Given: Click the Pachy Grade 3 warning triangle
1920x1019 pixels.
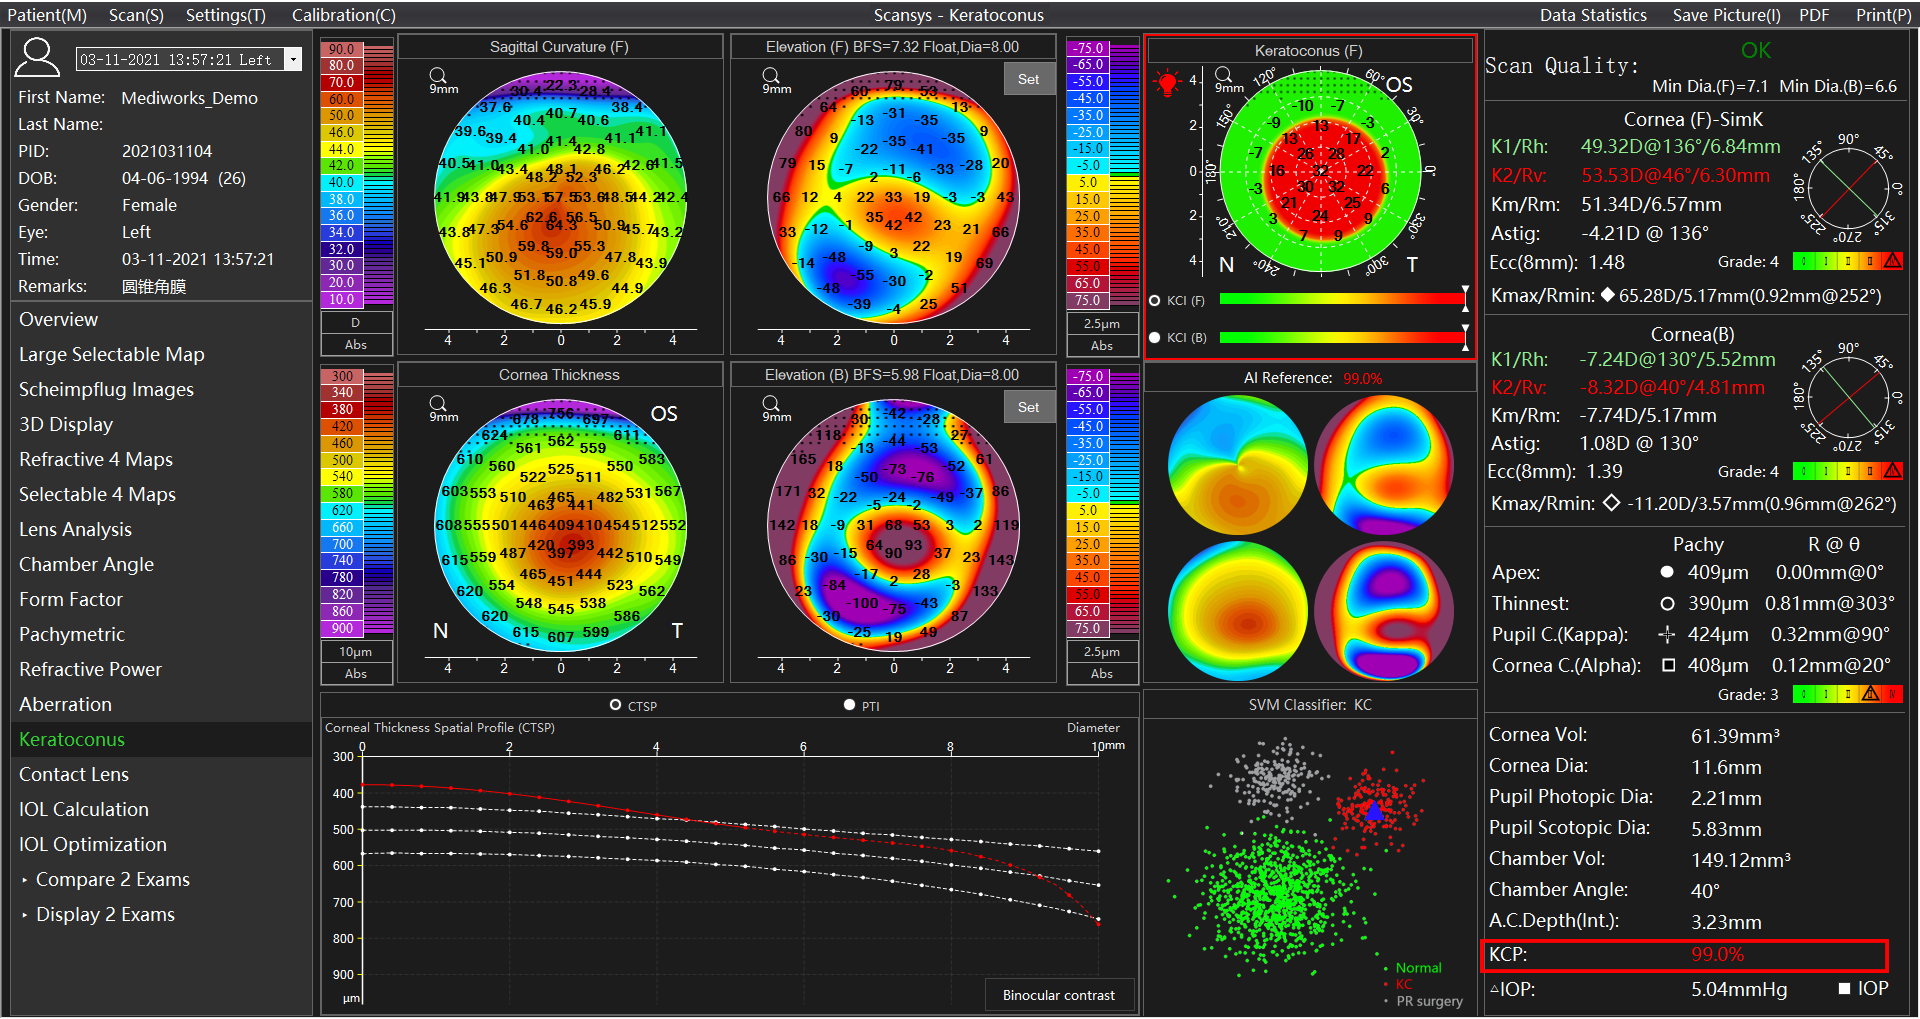Looking at the screenshot, I should click(1870, 694).
